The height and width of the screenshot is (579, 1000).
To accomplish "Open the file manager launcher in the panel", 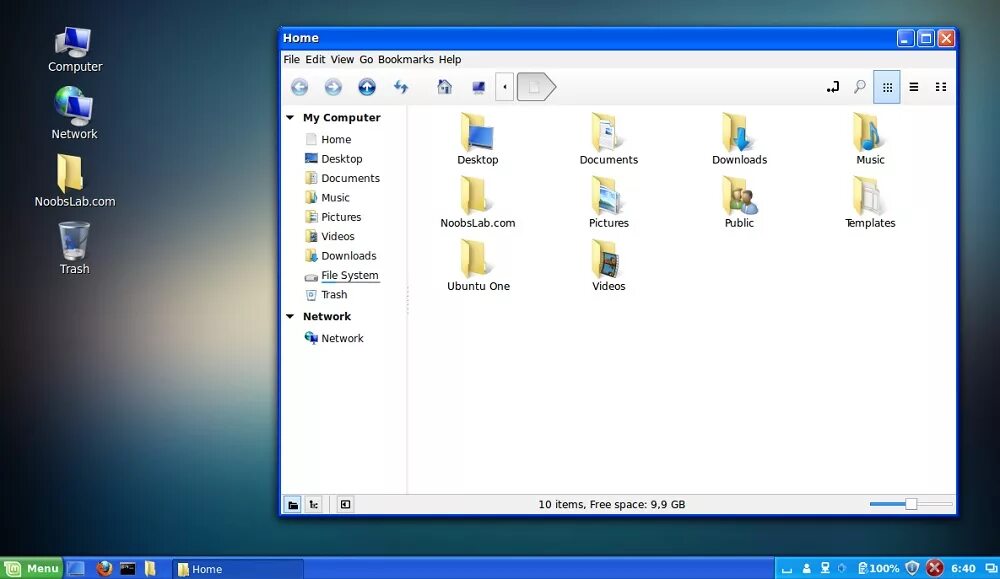I will click(x=151, y=568).
